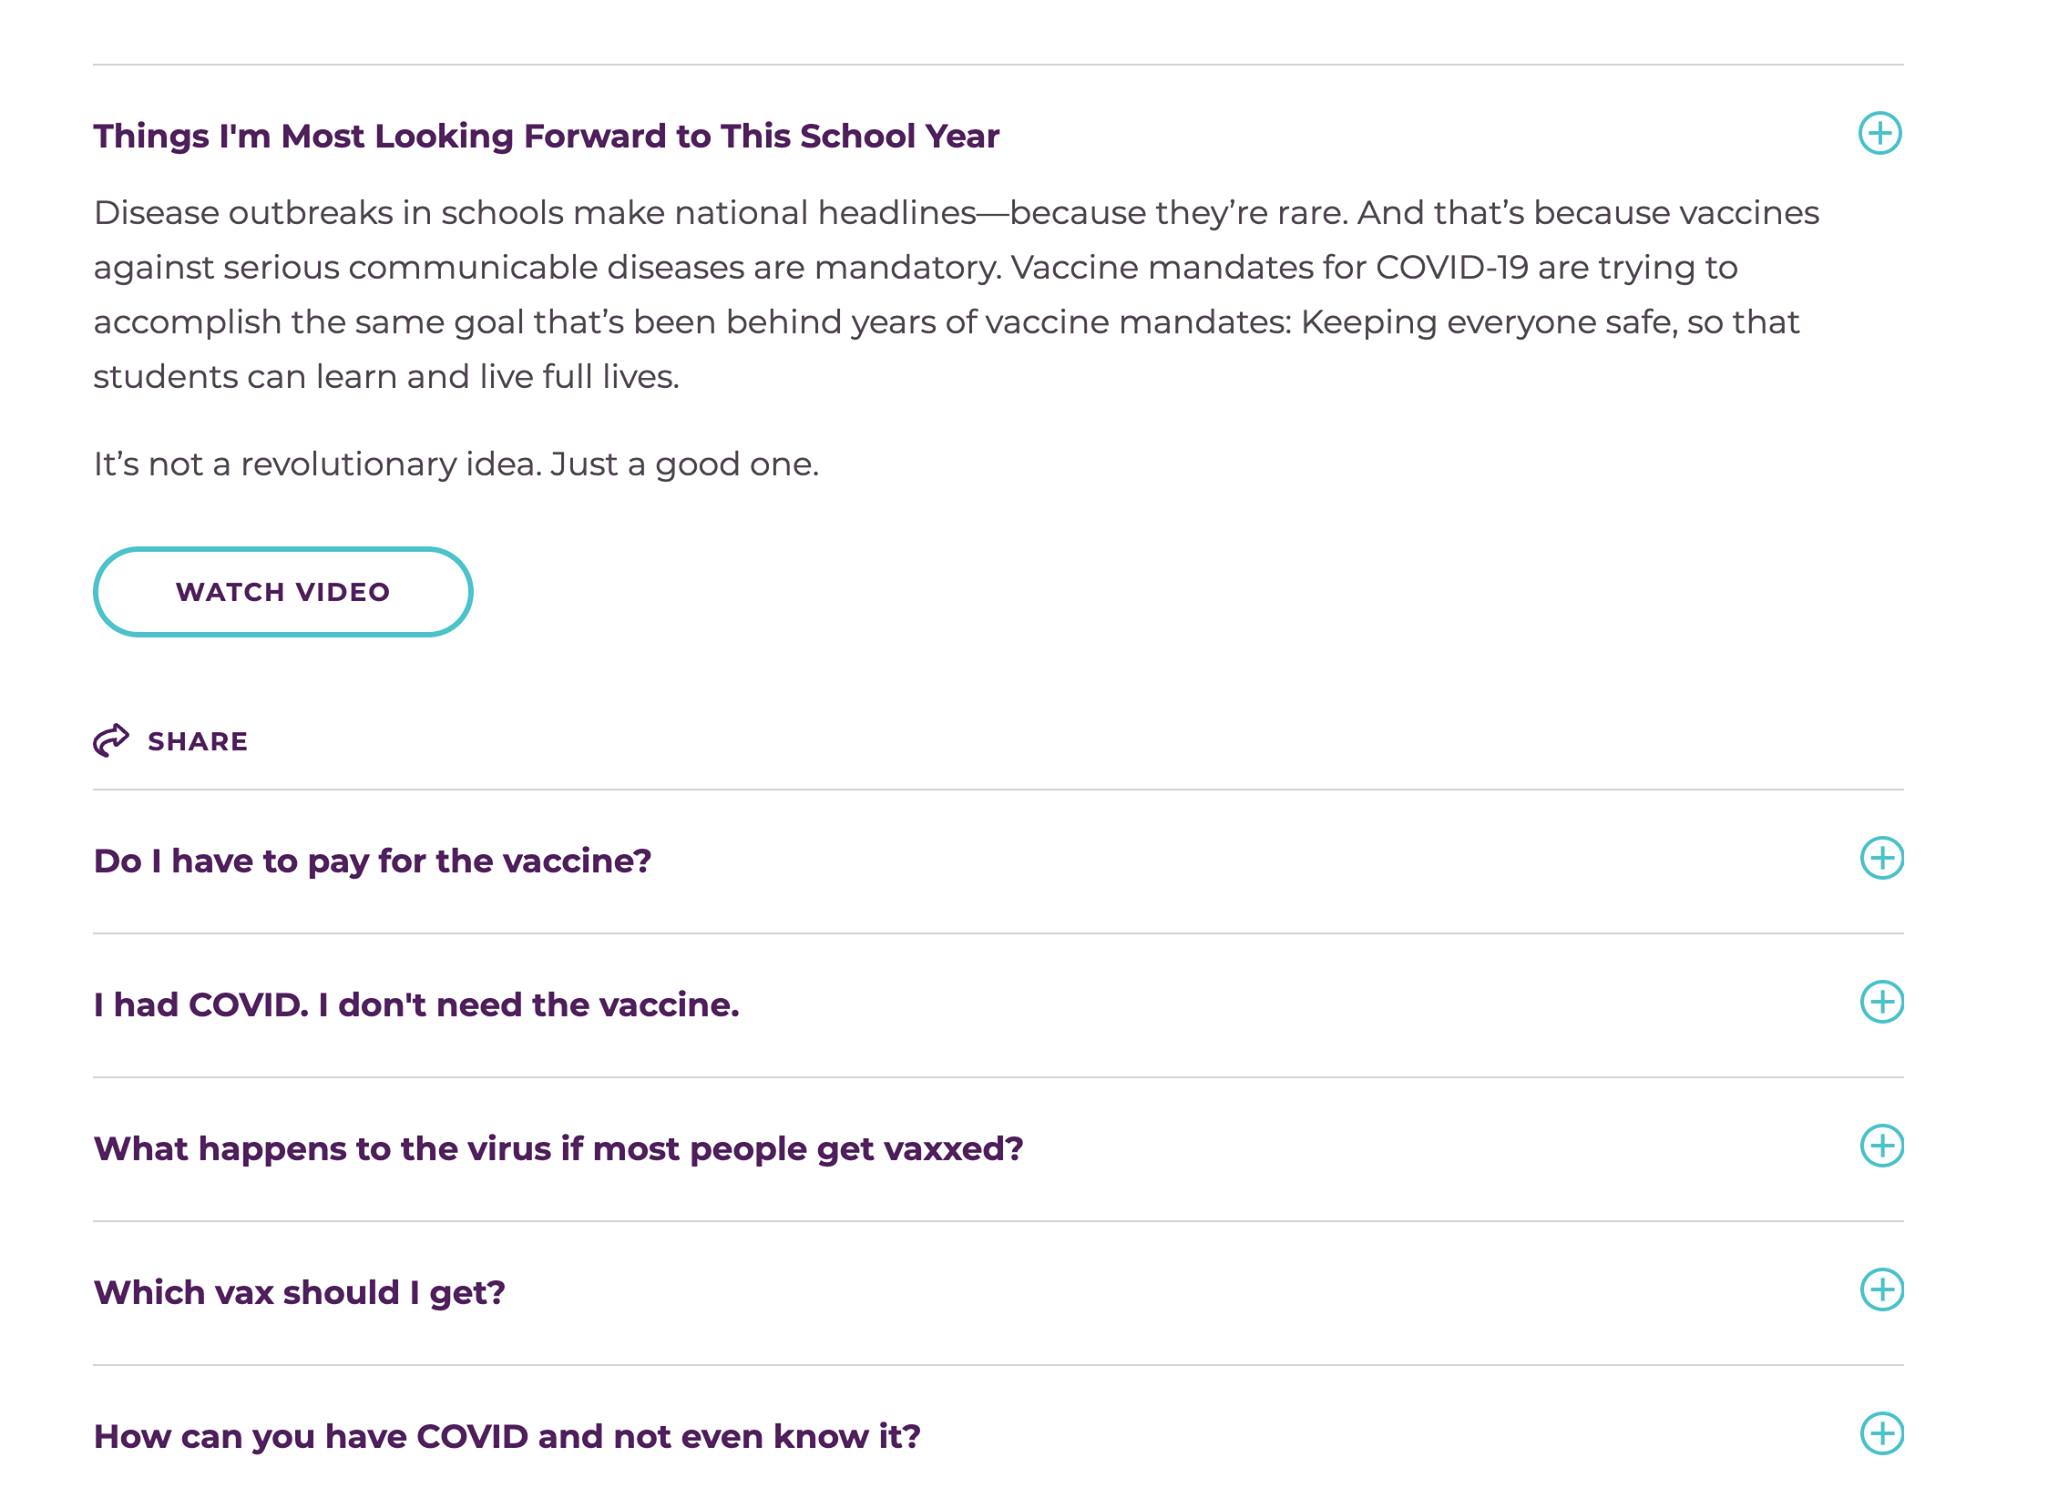This screenshot has height=1488, width=2048.
Task: Click the SHARE text link
Action: [x=197, y=742]
